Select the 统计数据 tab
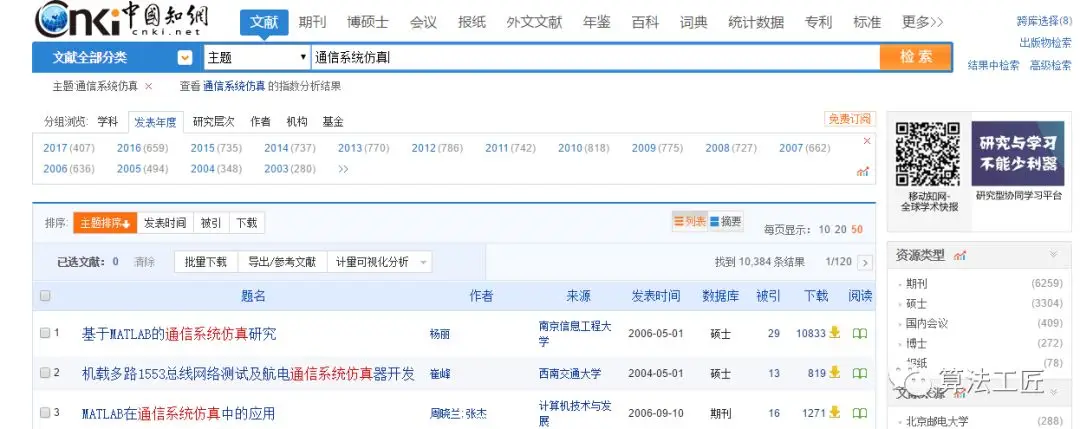1080x429 pixels. [x=756, y=23]
